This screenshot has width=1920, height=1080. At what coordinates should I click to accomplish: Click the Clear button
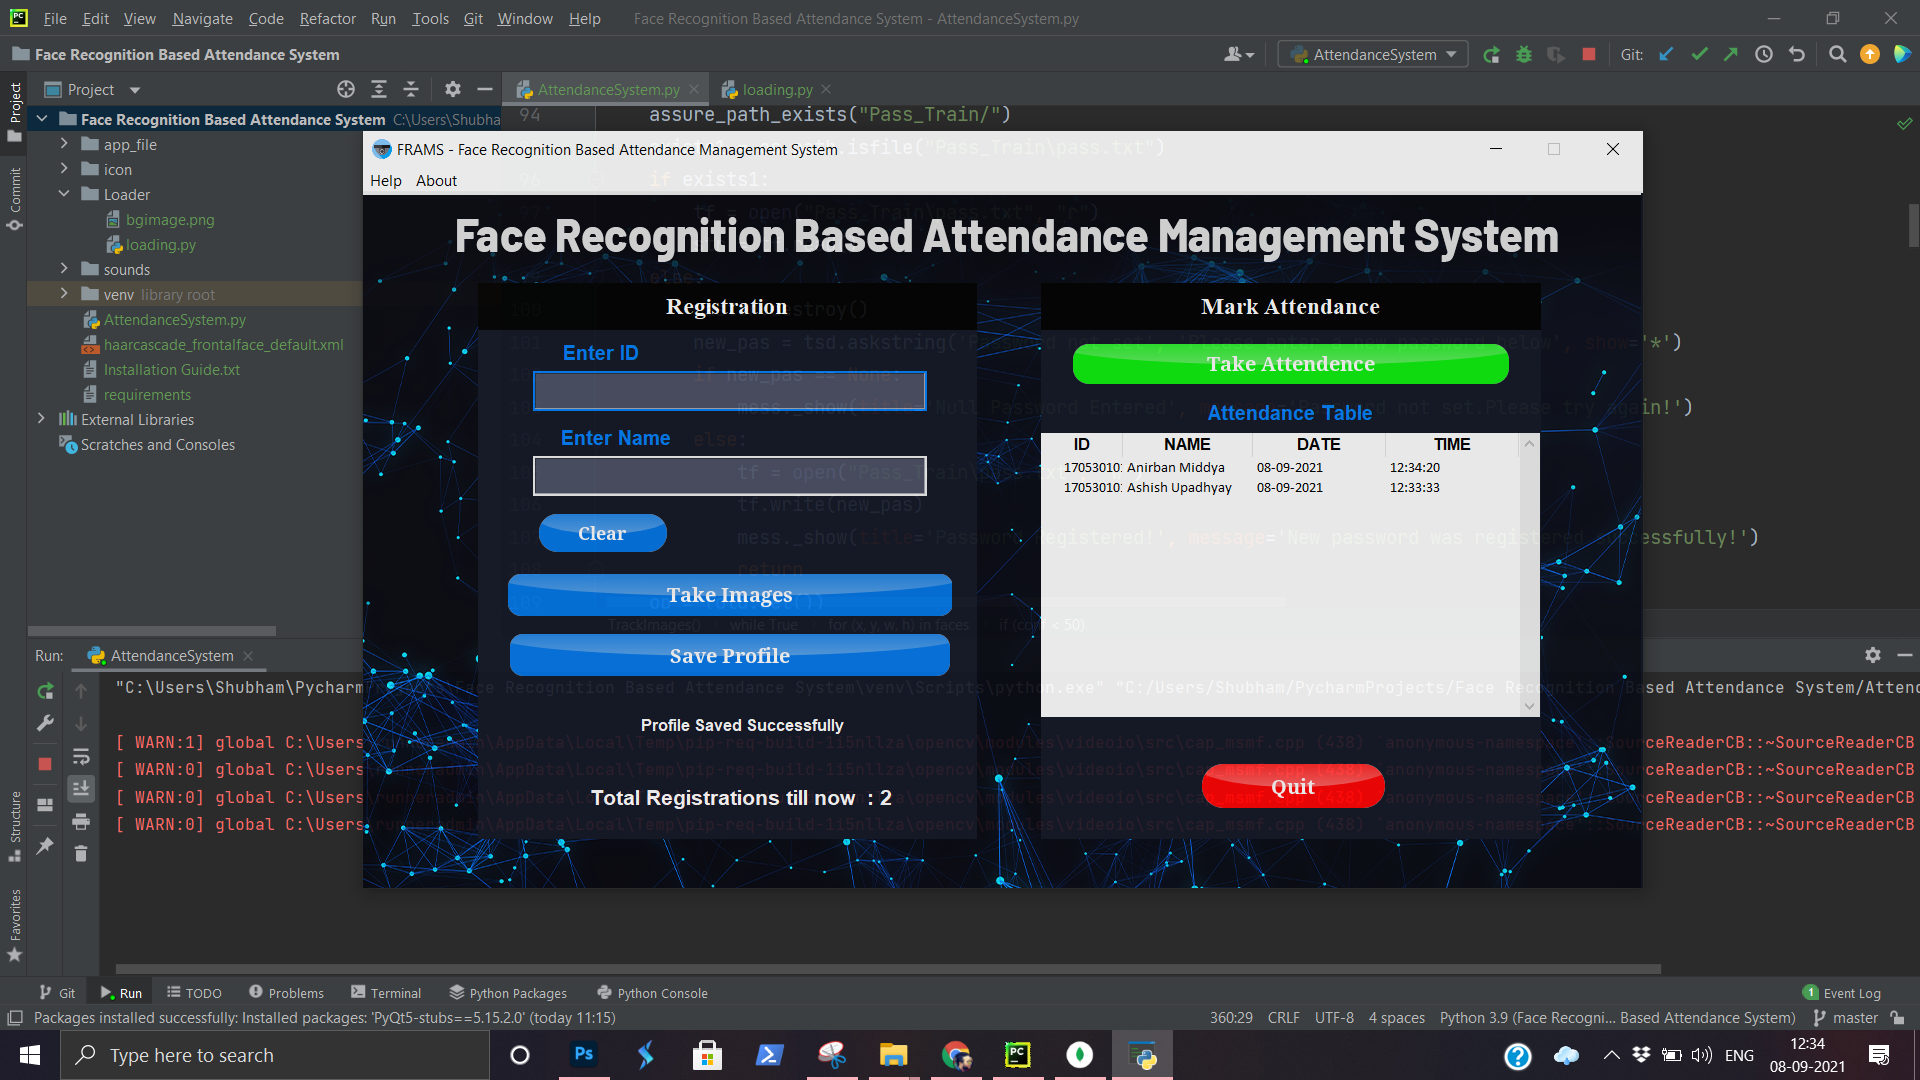602,533
